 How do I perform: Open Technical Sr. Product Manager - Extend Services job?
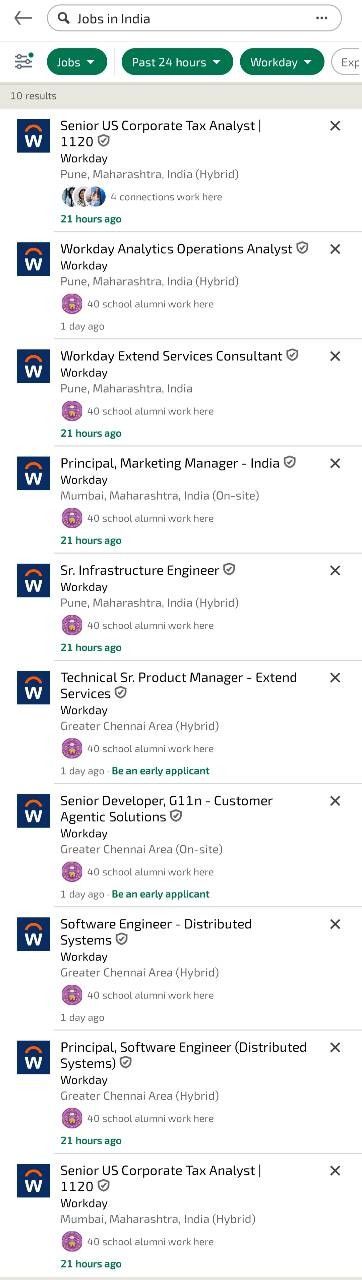pos(178,685)
